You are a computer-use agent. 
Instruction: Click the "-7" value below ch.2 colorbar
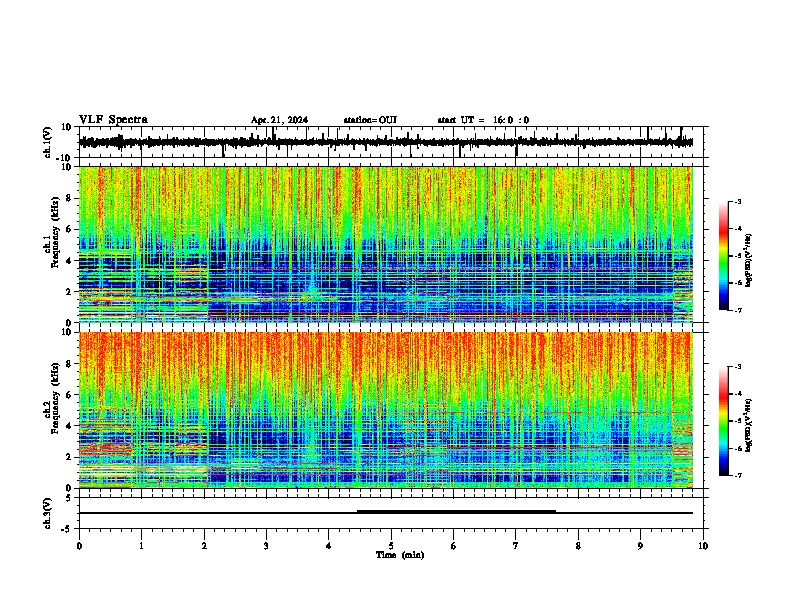[x=737, y=476]
